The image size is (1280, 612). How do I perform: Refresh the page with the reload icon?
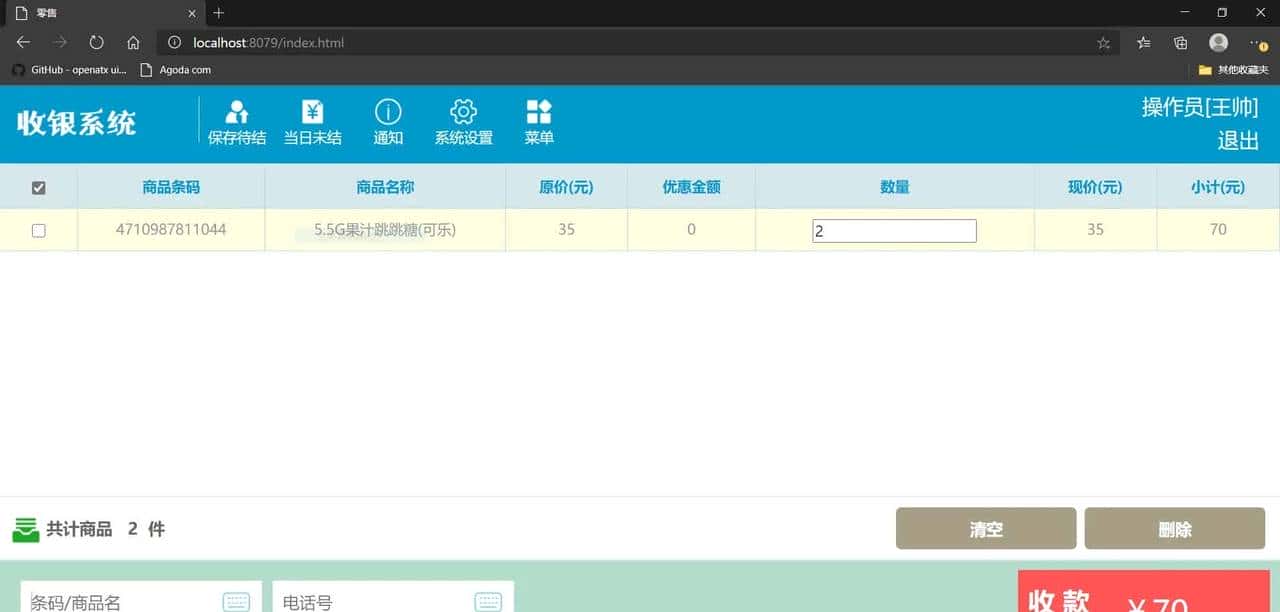pyautogui.click(x=95, y=42)
